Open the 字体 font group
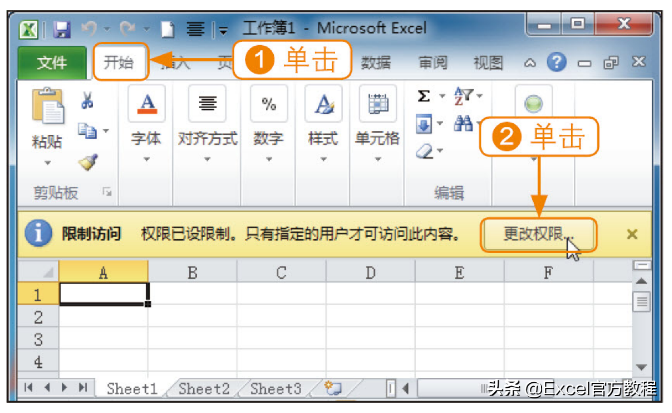This screenshot has width=672, height=413. [147, 123]
